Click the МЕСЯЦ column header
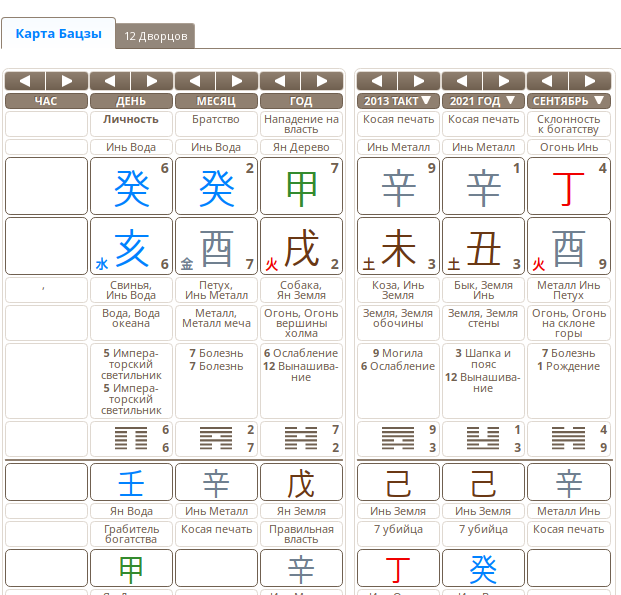Image resolution: width=621 pixels, height=595 pixels. click(216, 101)
